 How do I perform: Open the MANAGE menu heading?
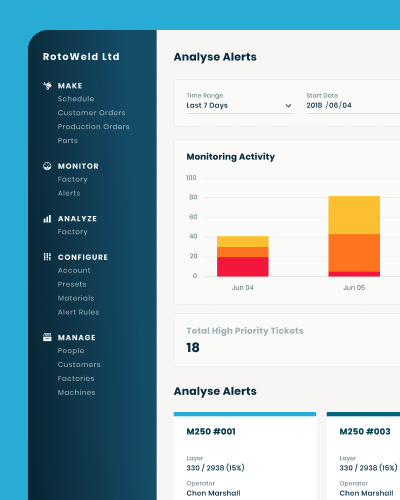77,338
